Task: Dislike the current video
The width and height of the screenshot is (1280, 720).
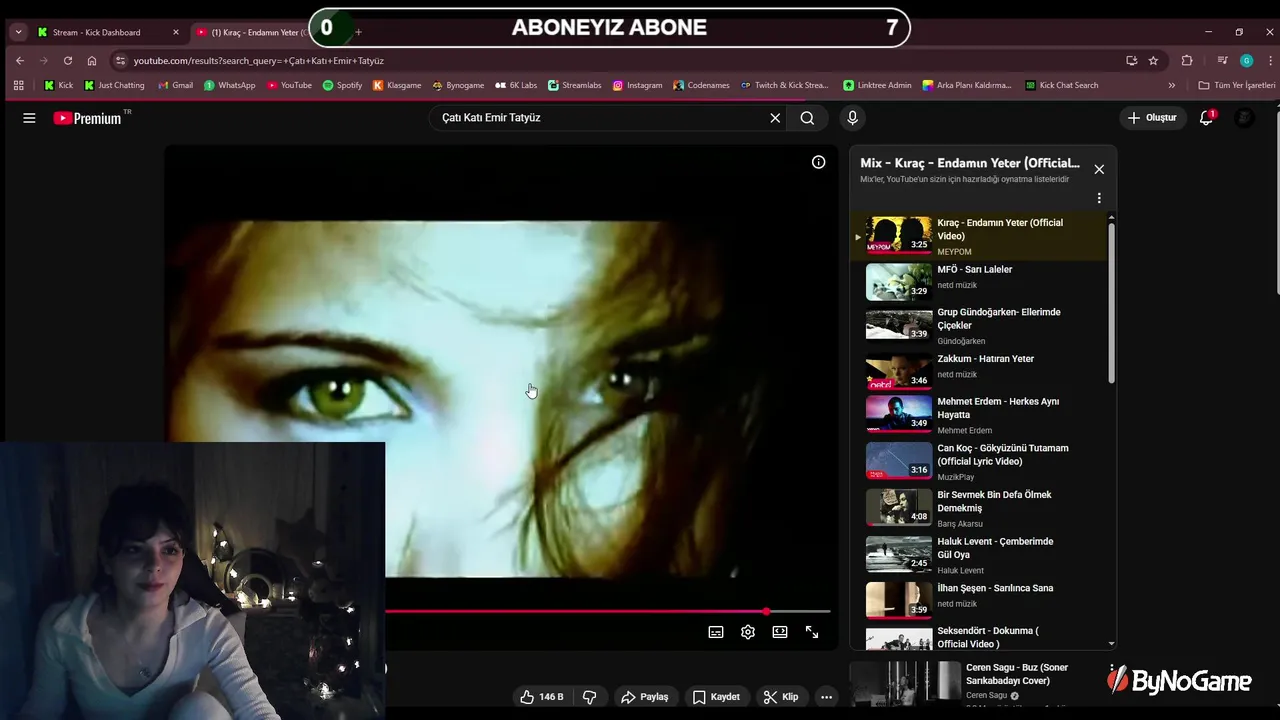Action: tap(590, 697)
